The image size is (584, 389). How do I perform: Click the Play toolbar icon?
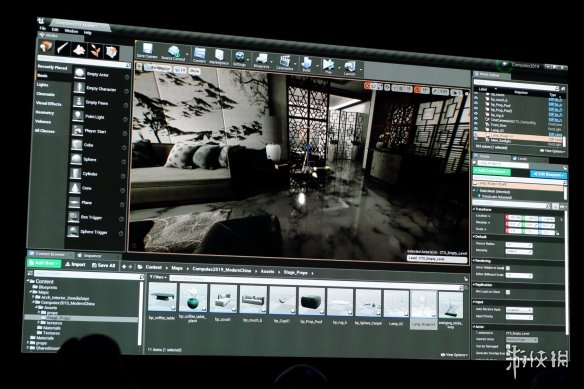point(328,66)
